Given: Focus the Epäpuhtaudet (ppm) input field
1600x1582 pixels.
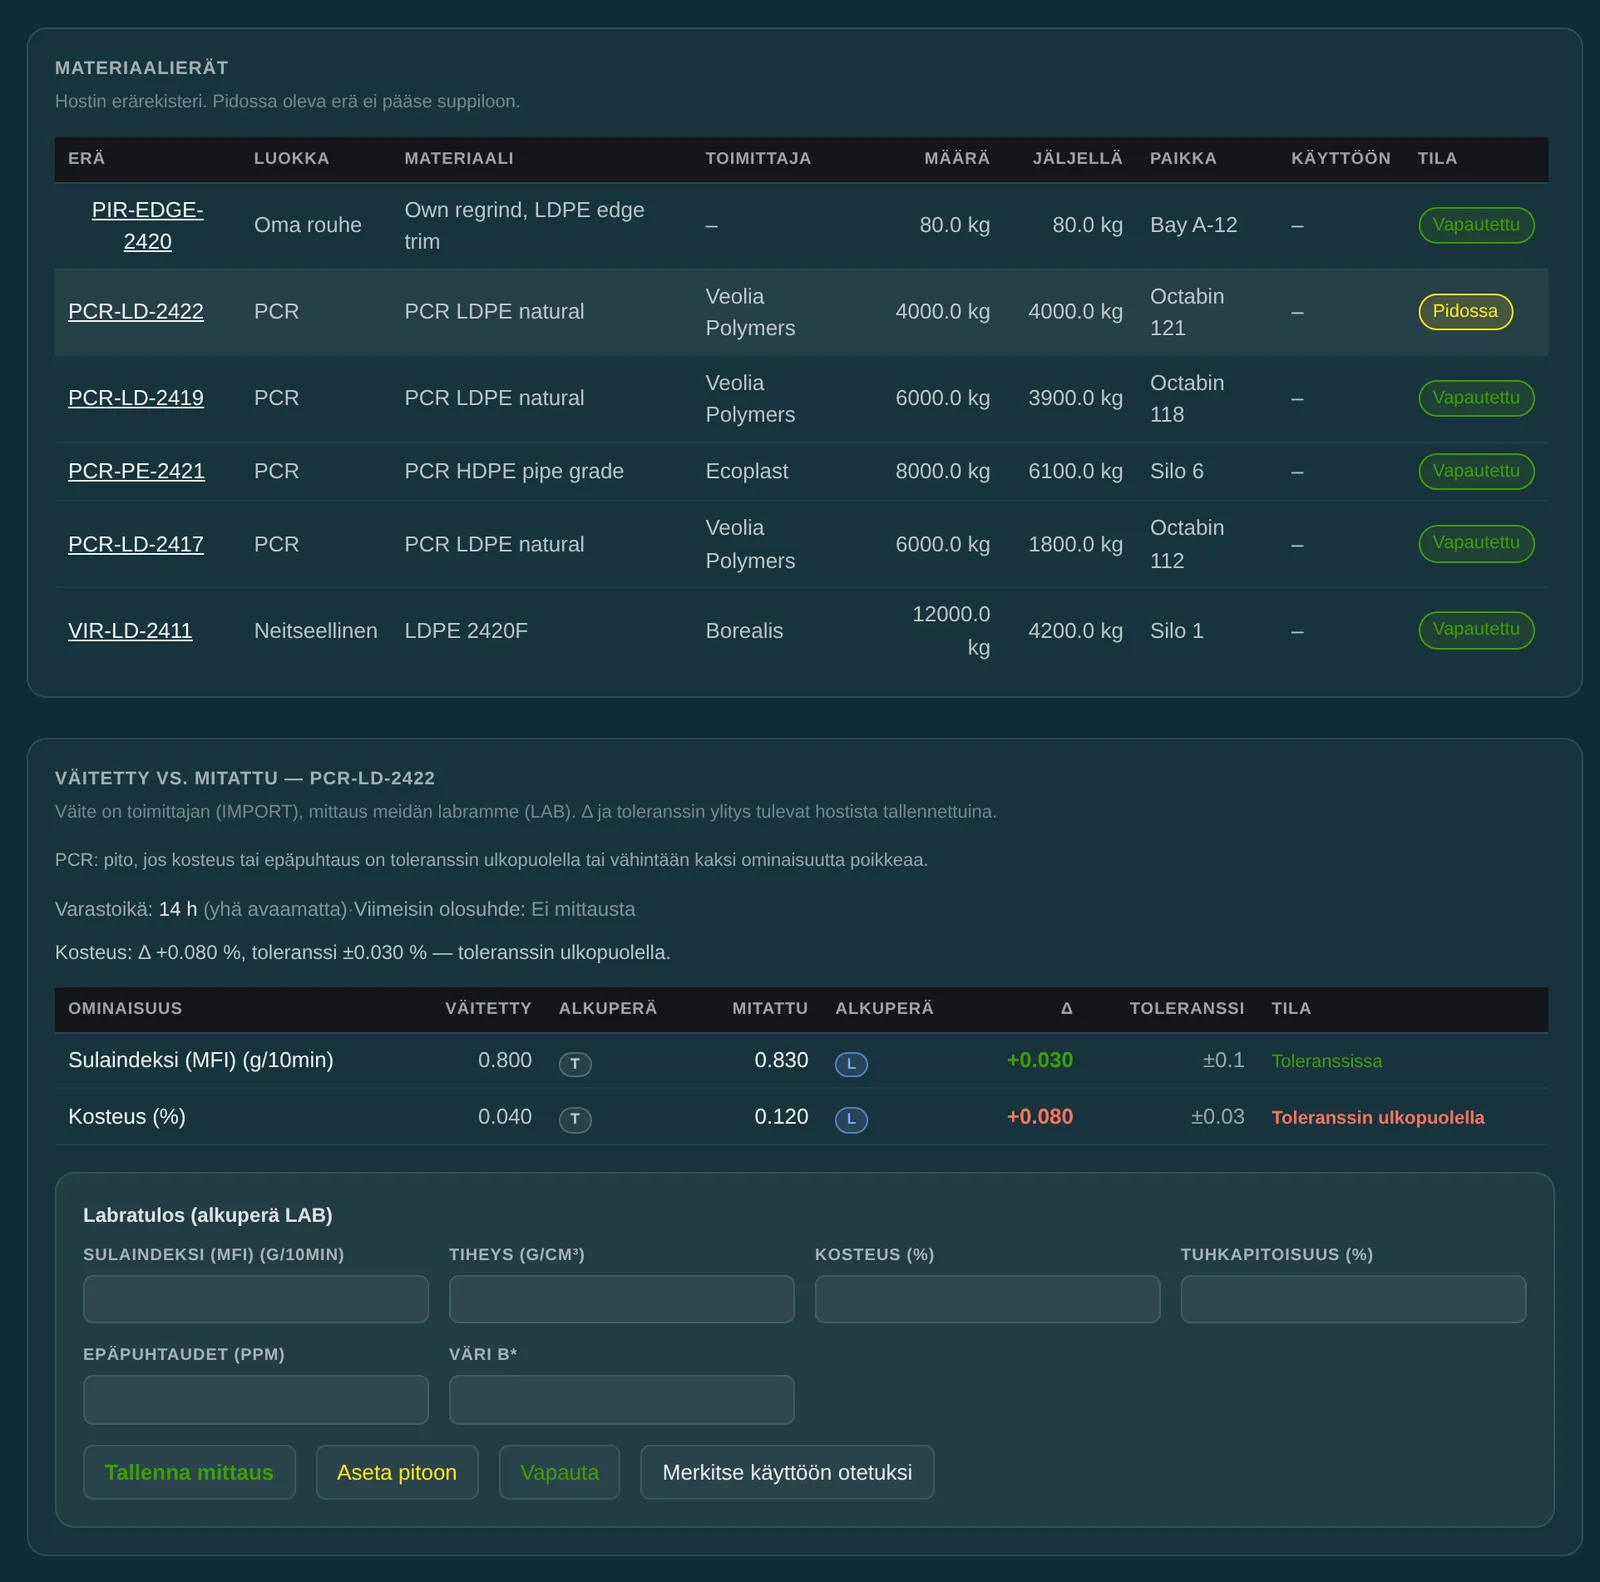Looking at the screenshot, I should [x=256, y=1399].
